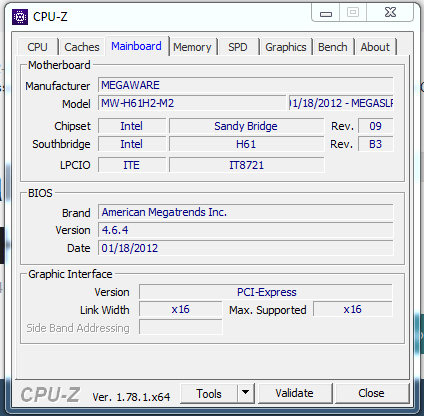Click the Max. Supported label
424x416 pixels.
tap(268, 310)
